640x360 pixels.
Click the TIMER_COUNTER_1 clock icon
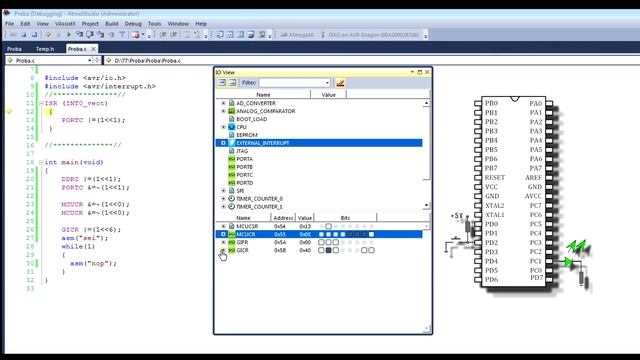tap(231, 207)
